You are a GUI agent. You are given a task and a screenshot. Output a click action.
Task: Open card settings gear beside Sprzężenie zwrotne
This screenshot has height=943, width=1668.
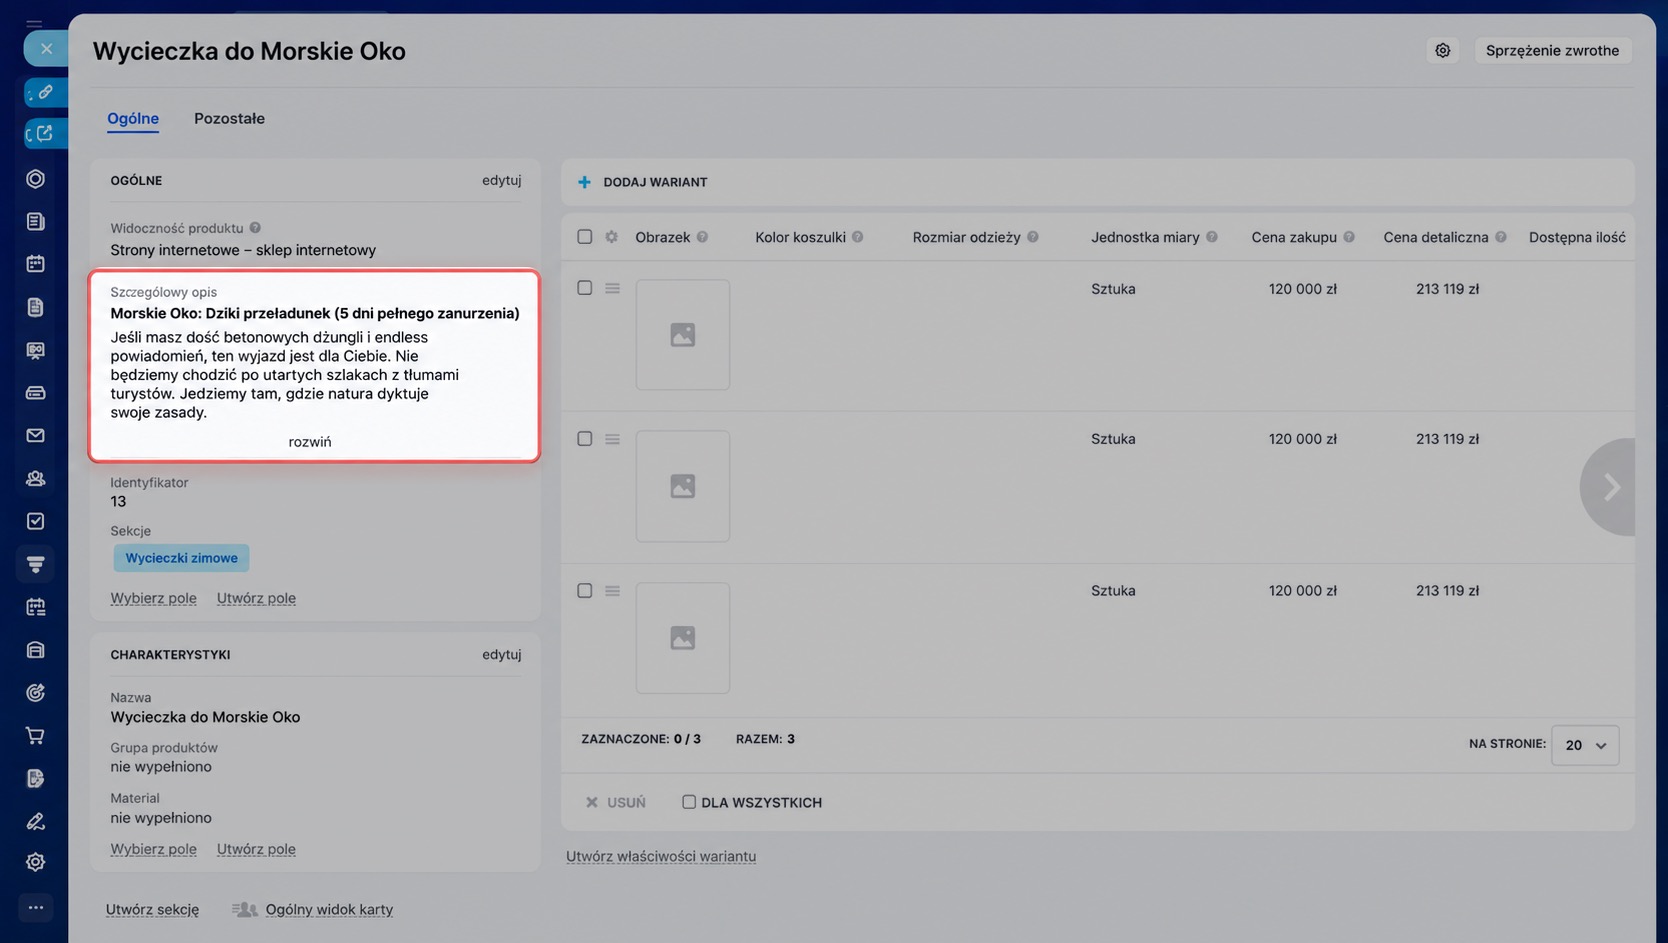1443,50
